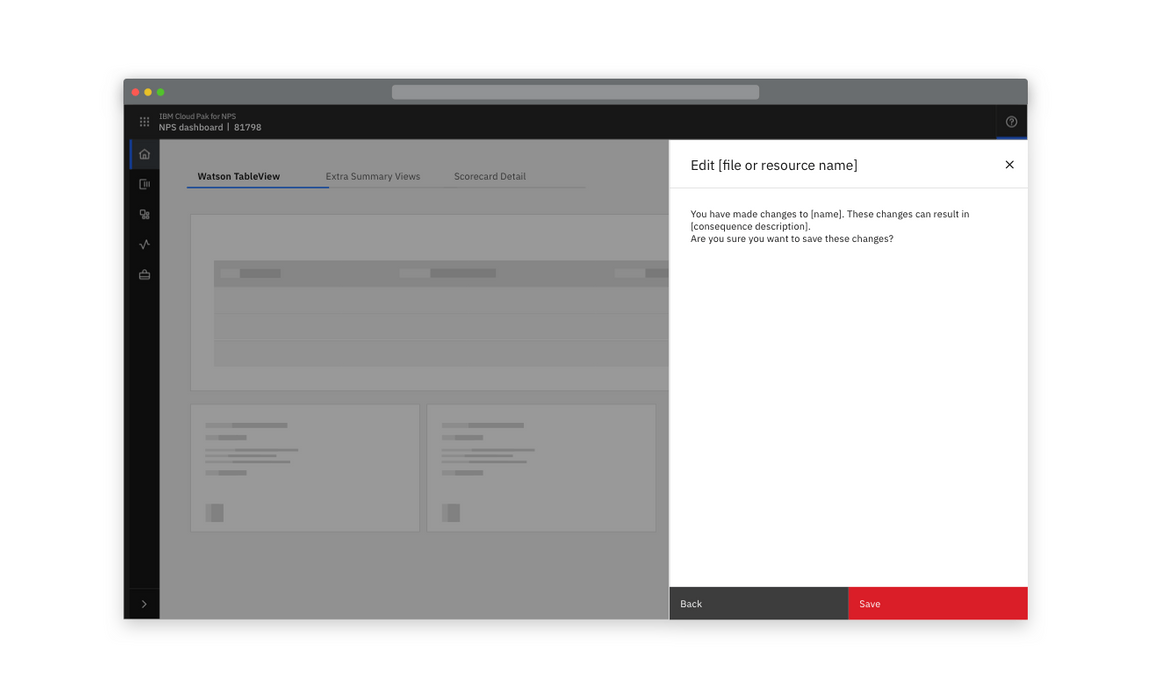Viewport: 1152px width, 699px height.
Task: Open the reports panel icon below Home
Action: pyautogui.click(x=144, y=183)
